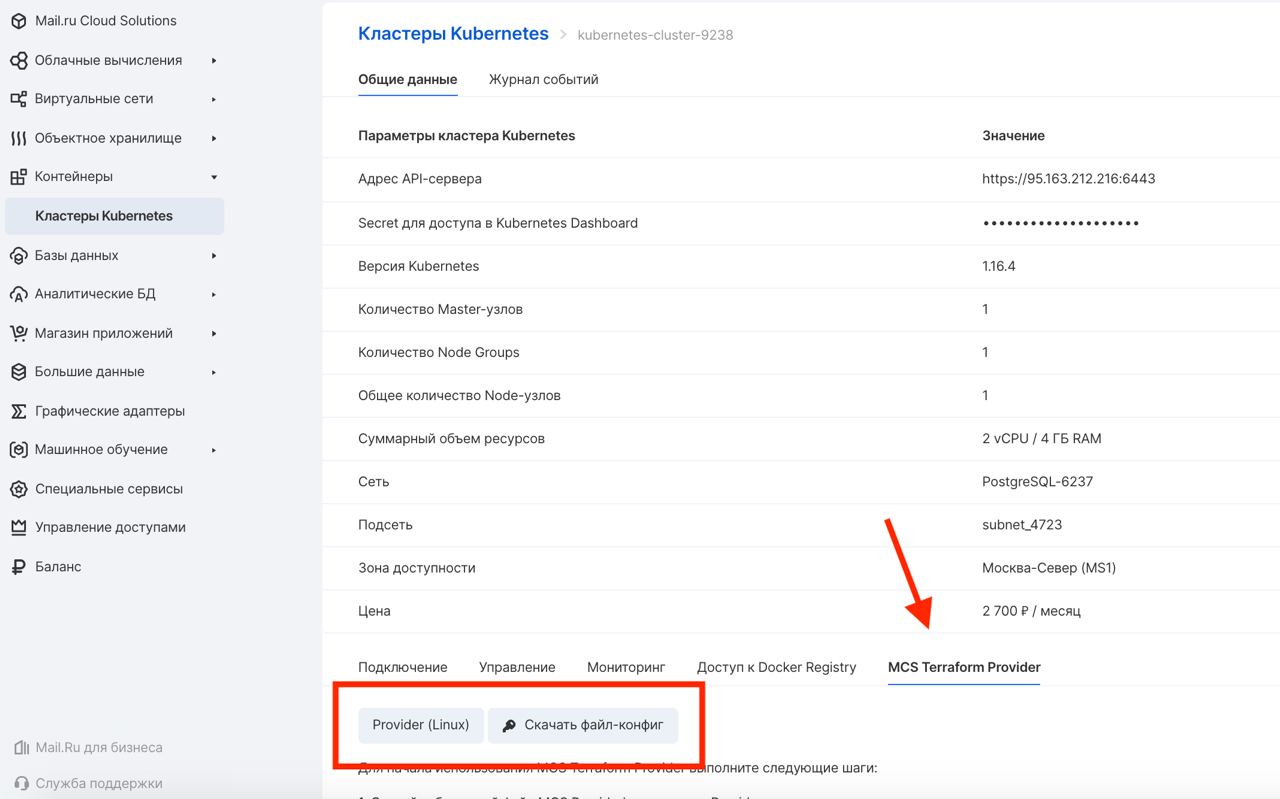This screenshot has width=1280, height=799.
Task: Click the network value PostgreSQL-6237
Action: pyautogui.click(x=1038, y=481)
